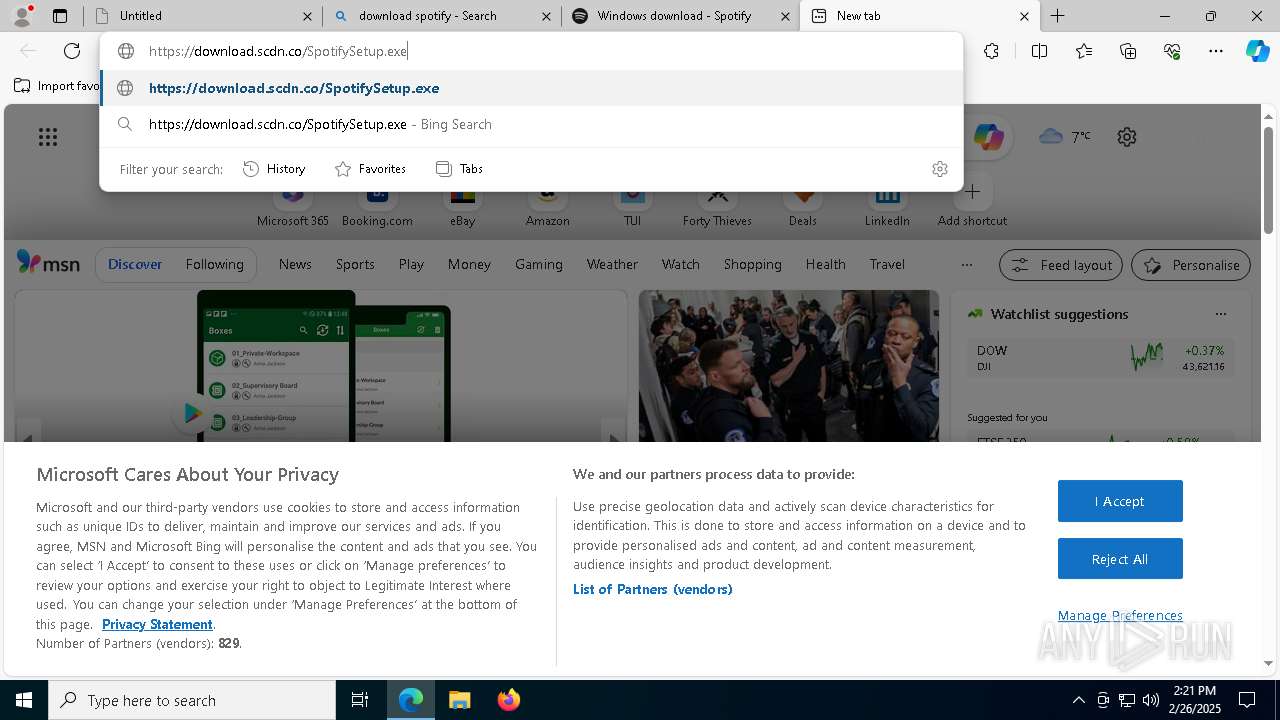Select the Bing Search suggestion row
1280x720 pixels.
click(x=531, y=124)
